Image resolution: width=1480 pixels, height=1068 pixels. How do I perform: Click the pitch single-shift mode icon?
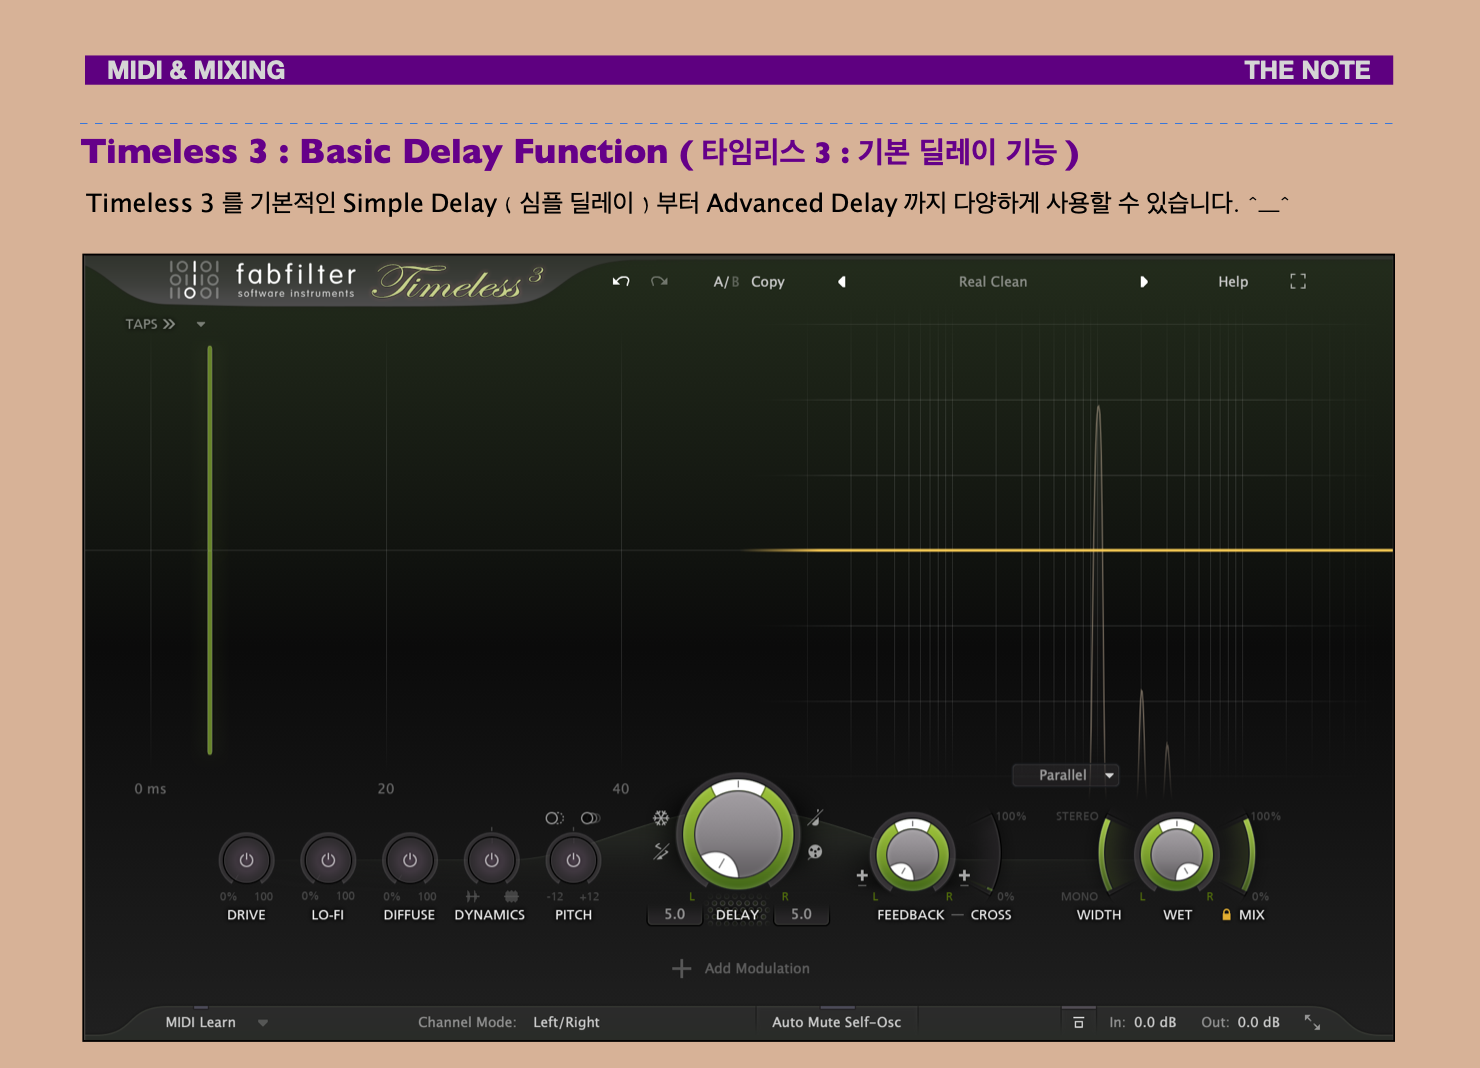[554, 818]
